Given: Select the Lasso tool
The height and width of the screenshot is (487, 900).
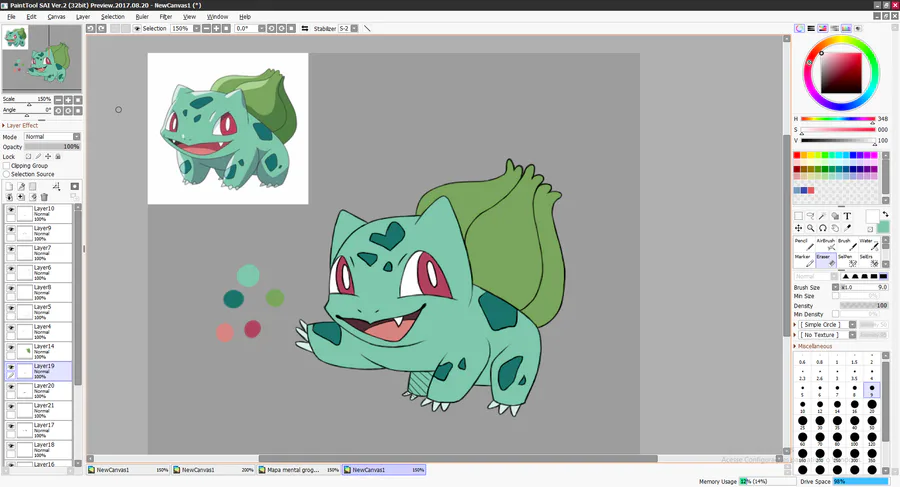Looking at the screenshot, I should coord(810,216).
